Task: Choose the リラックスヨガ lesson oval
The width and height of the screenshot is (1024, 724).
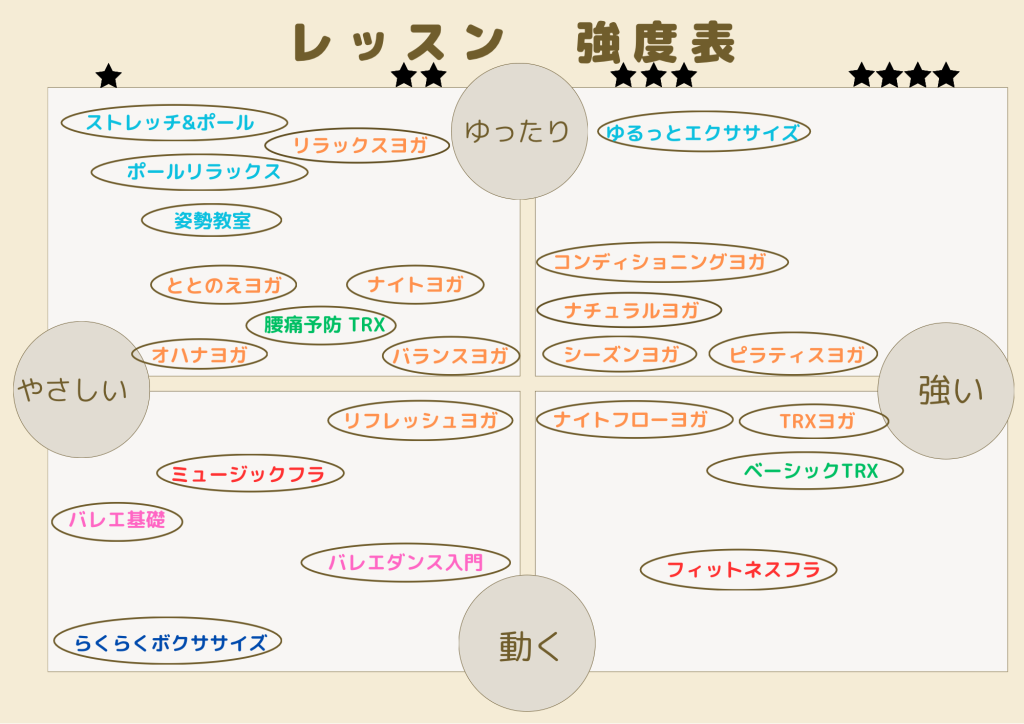Action: (358, 145)
